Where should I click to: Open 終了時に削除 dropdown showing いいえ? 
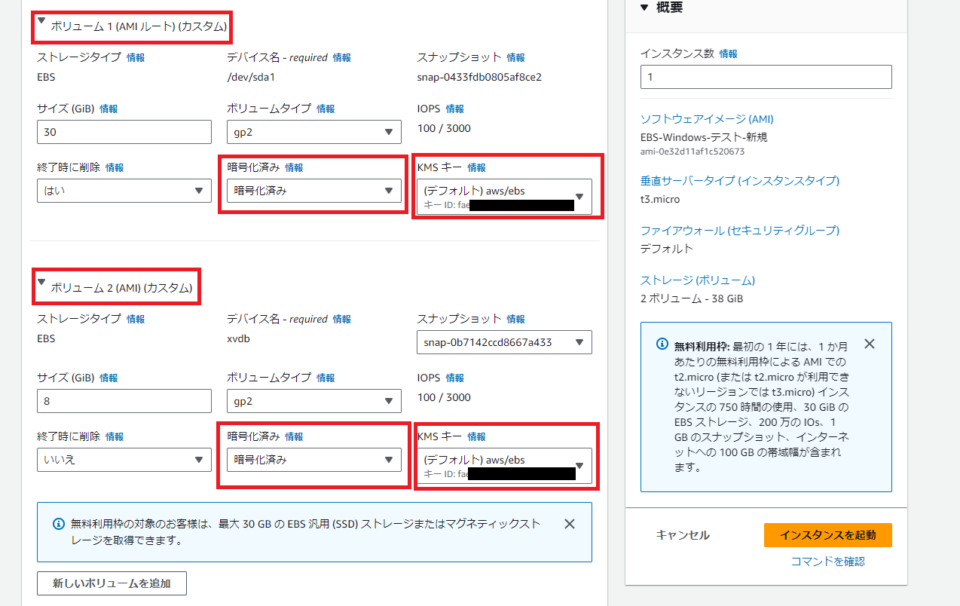pos(124,460)
